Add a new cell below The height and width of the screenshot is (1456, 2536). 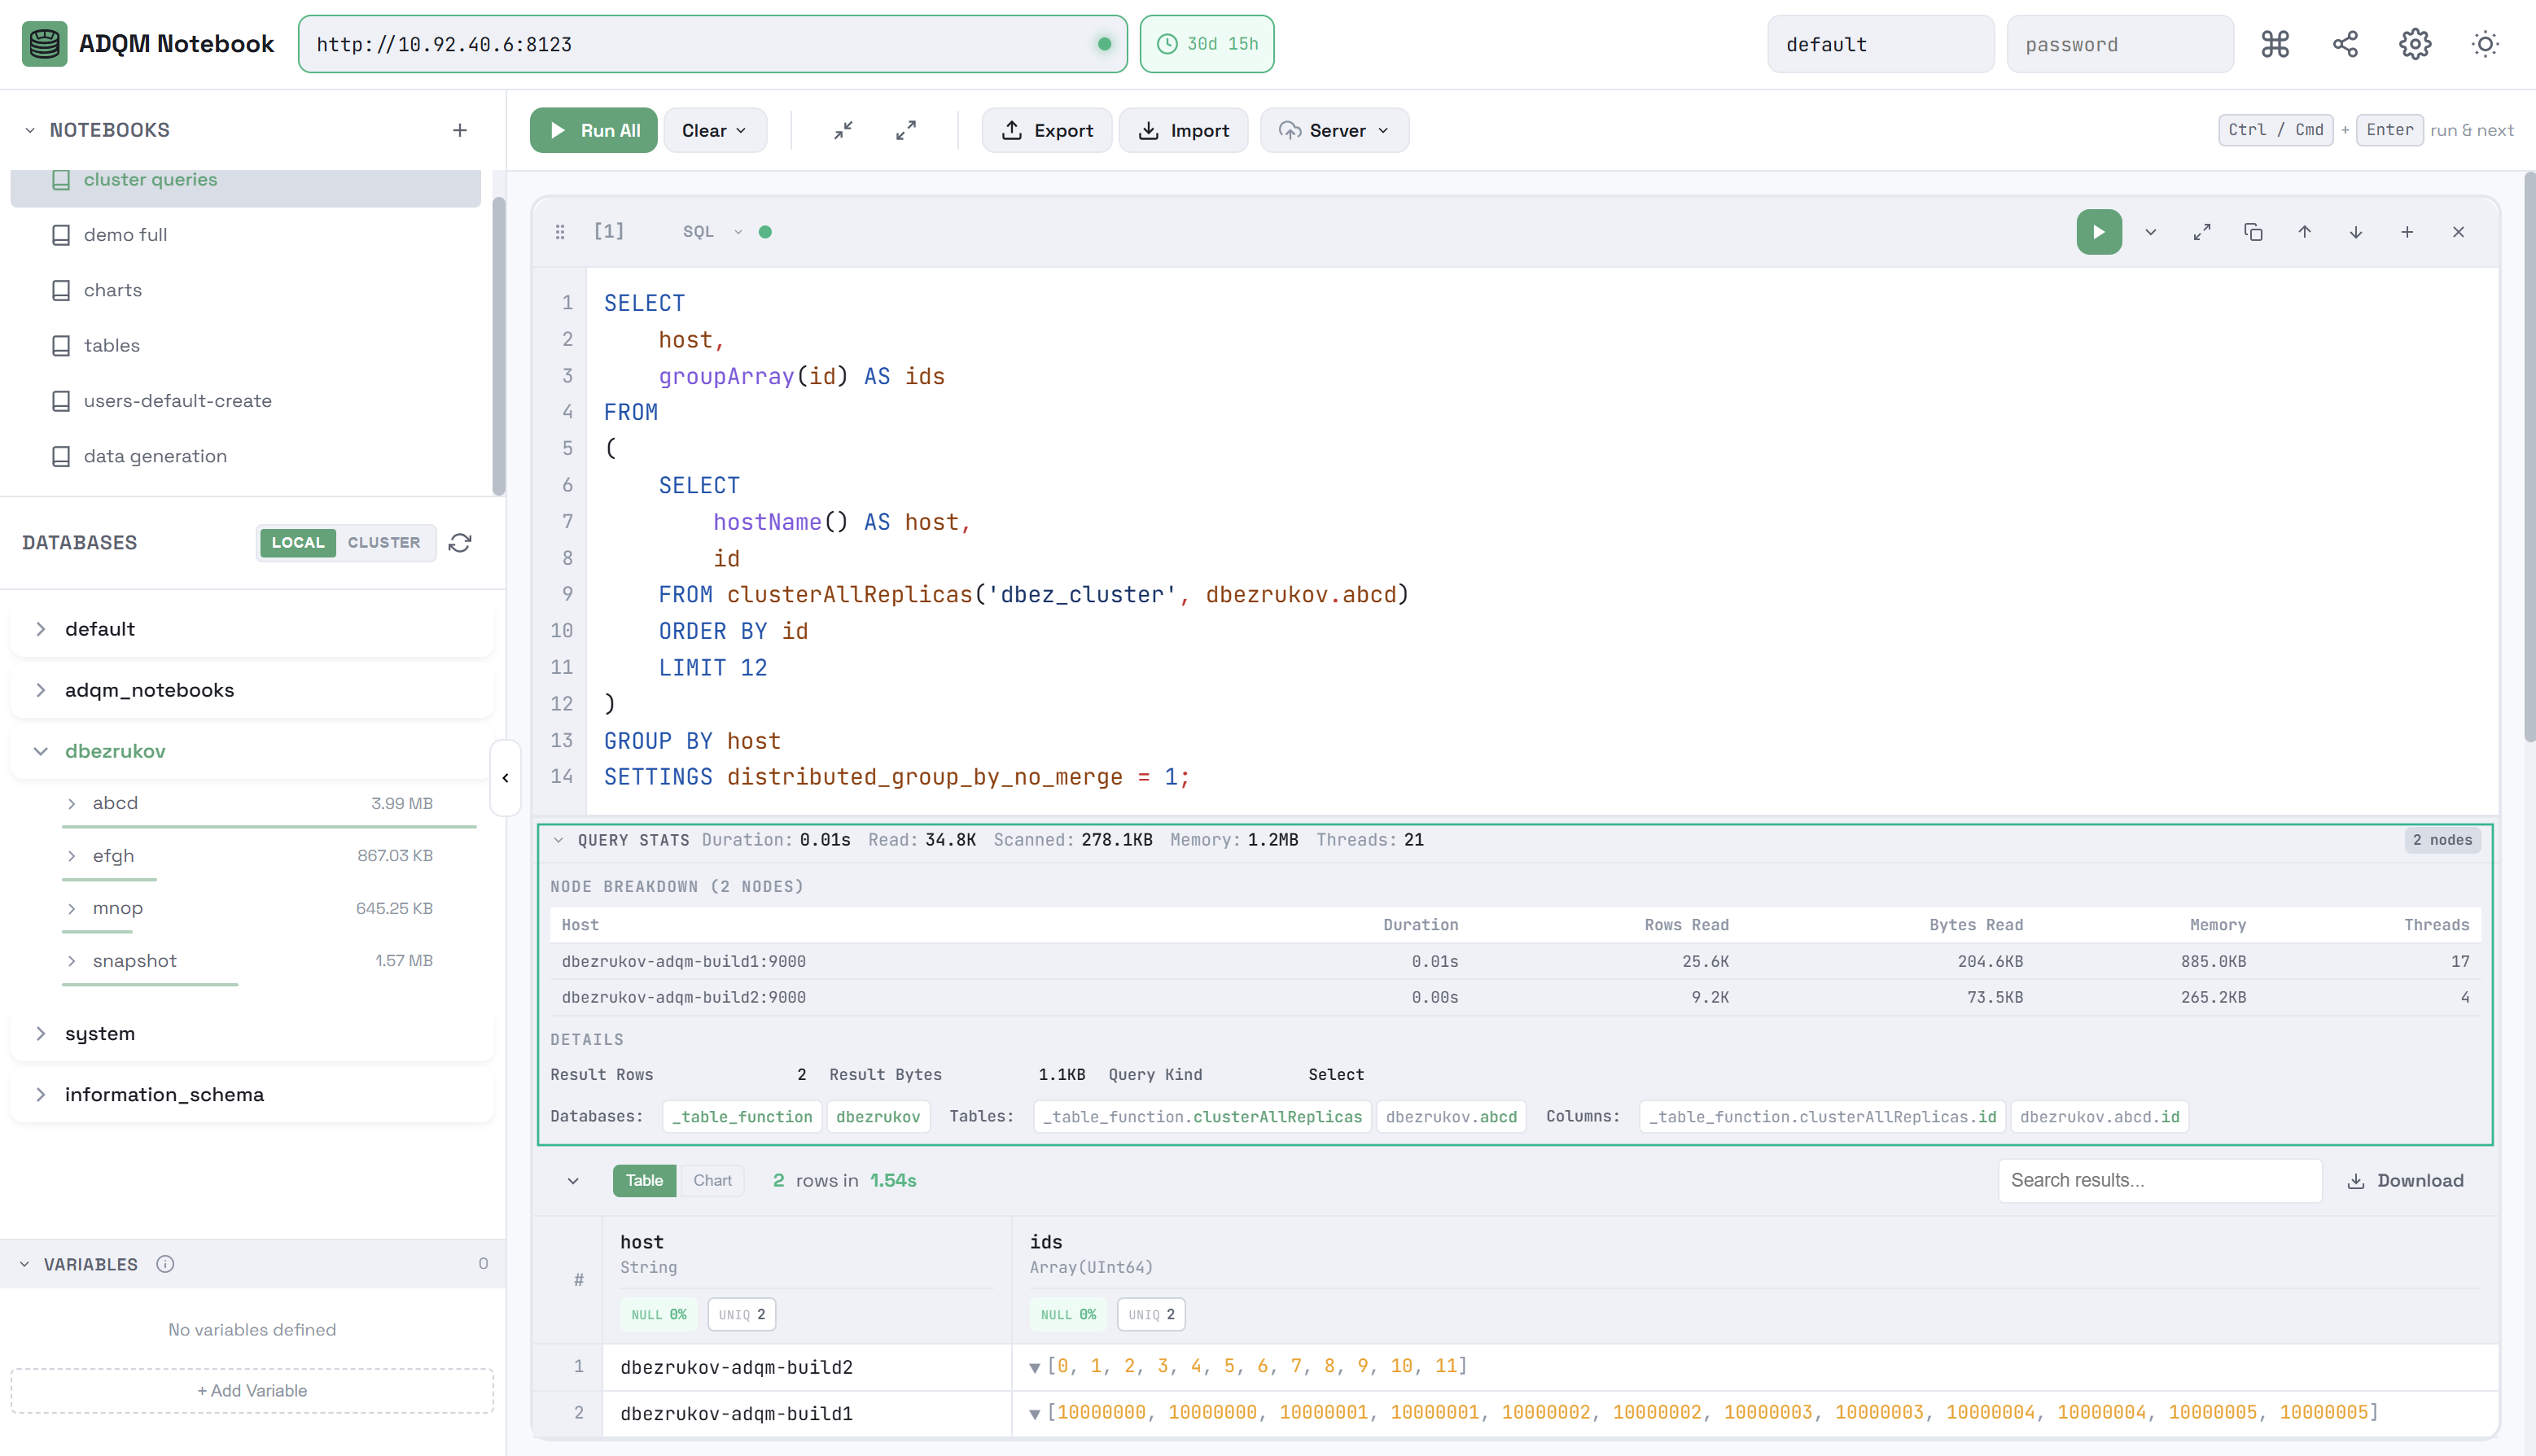click(x=2407, y=231)
